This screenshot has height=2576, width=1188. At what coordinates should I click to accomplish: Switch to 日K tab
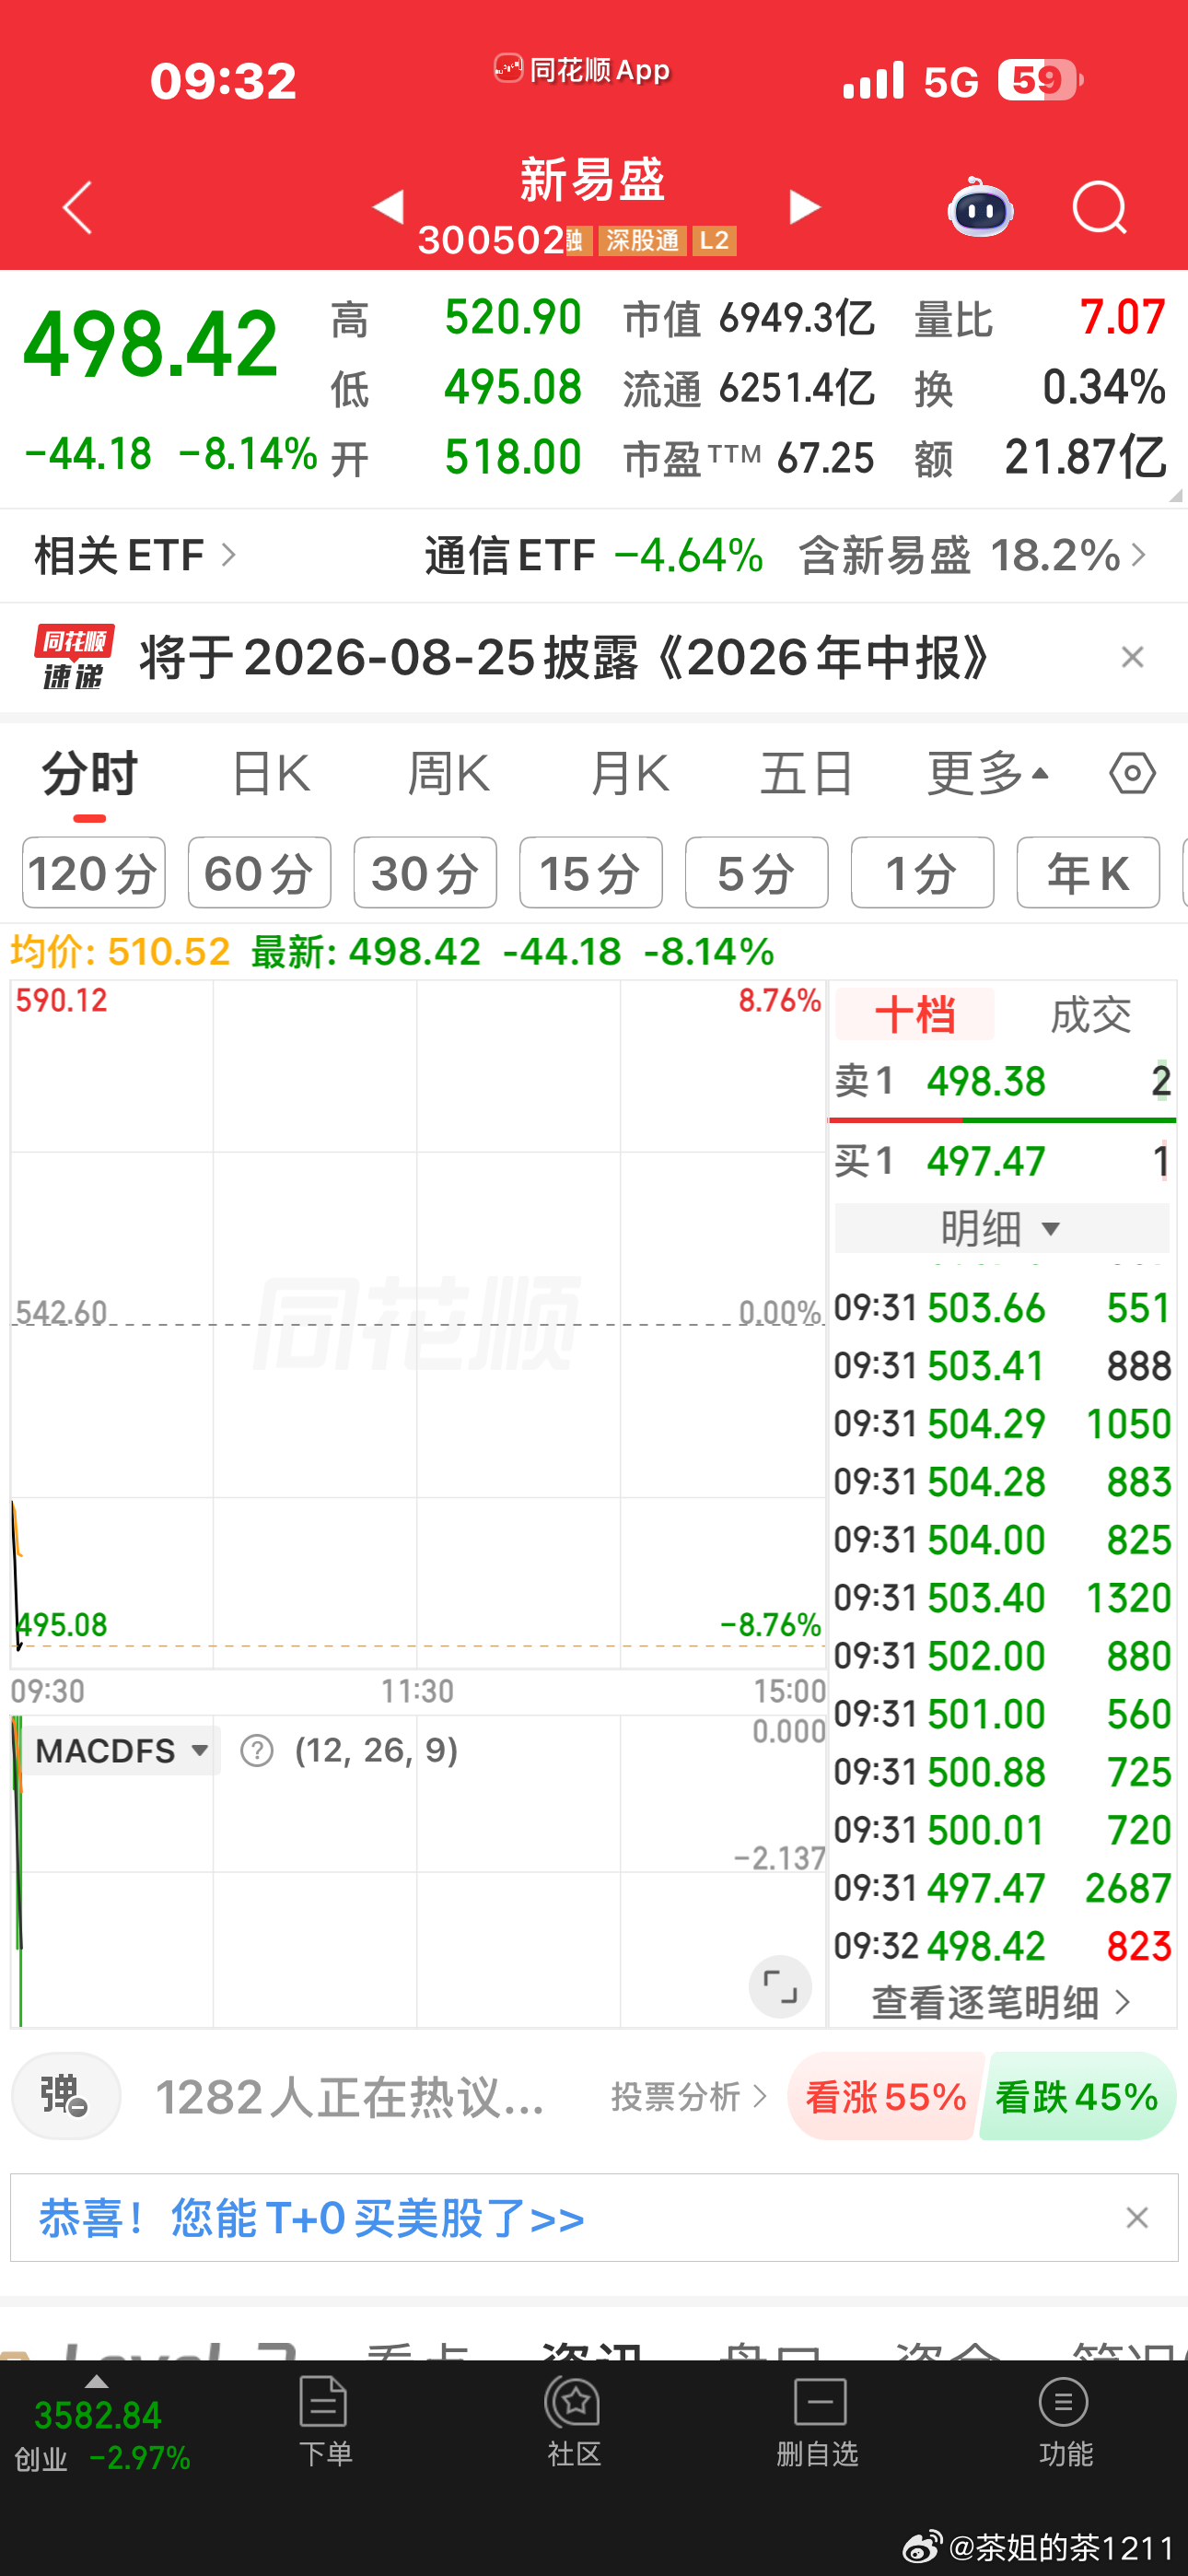[x=270, y=774]
